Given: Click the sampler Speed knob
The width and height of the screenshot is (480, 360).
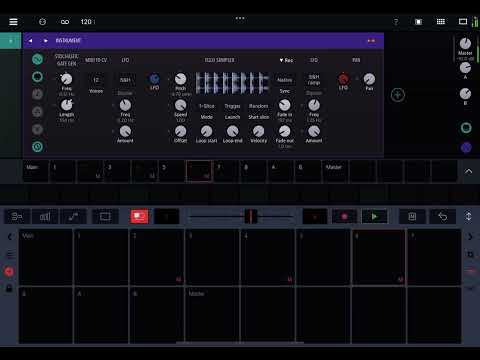Looking at the screenshot, I should click(180, 105).
